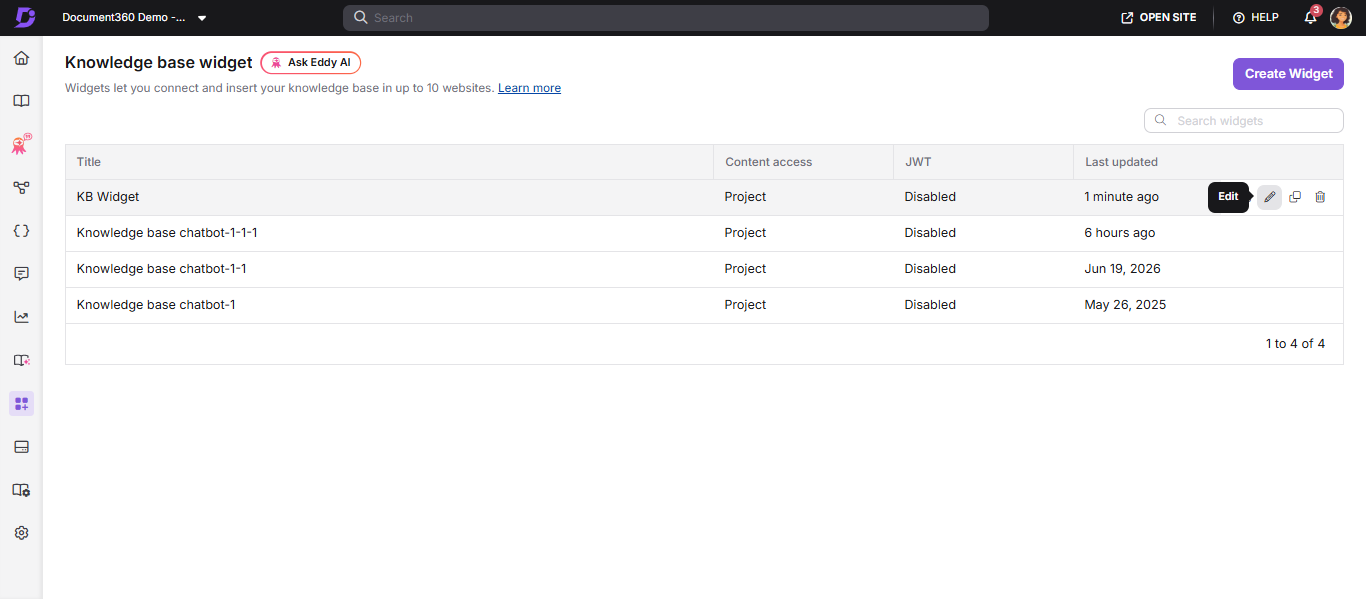Viewport: 1366px width, 599px height.
Task: Select Knowledge base chatbot-1-1 row
Action: [x=704, y=269]
